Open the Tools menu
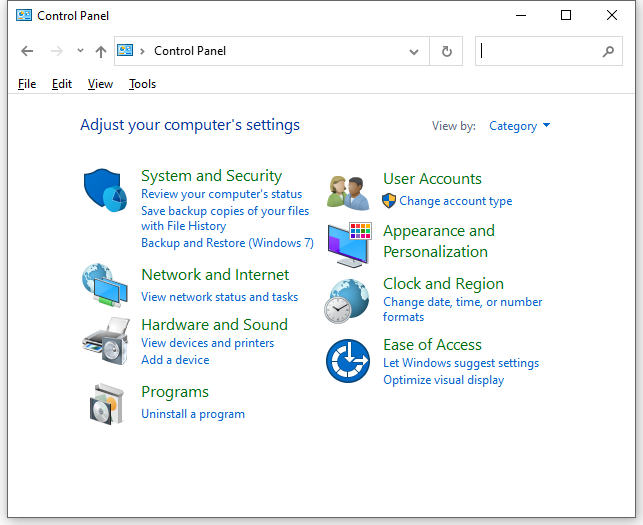Viewport: 643px width, 525px height. click(x=142, y=84)
